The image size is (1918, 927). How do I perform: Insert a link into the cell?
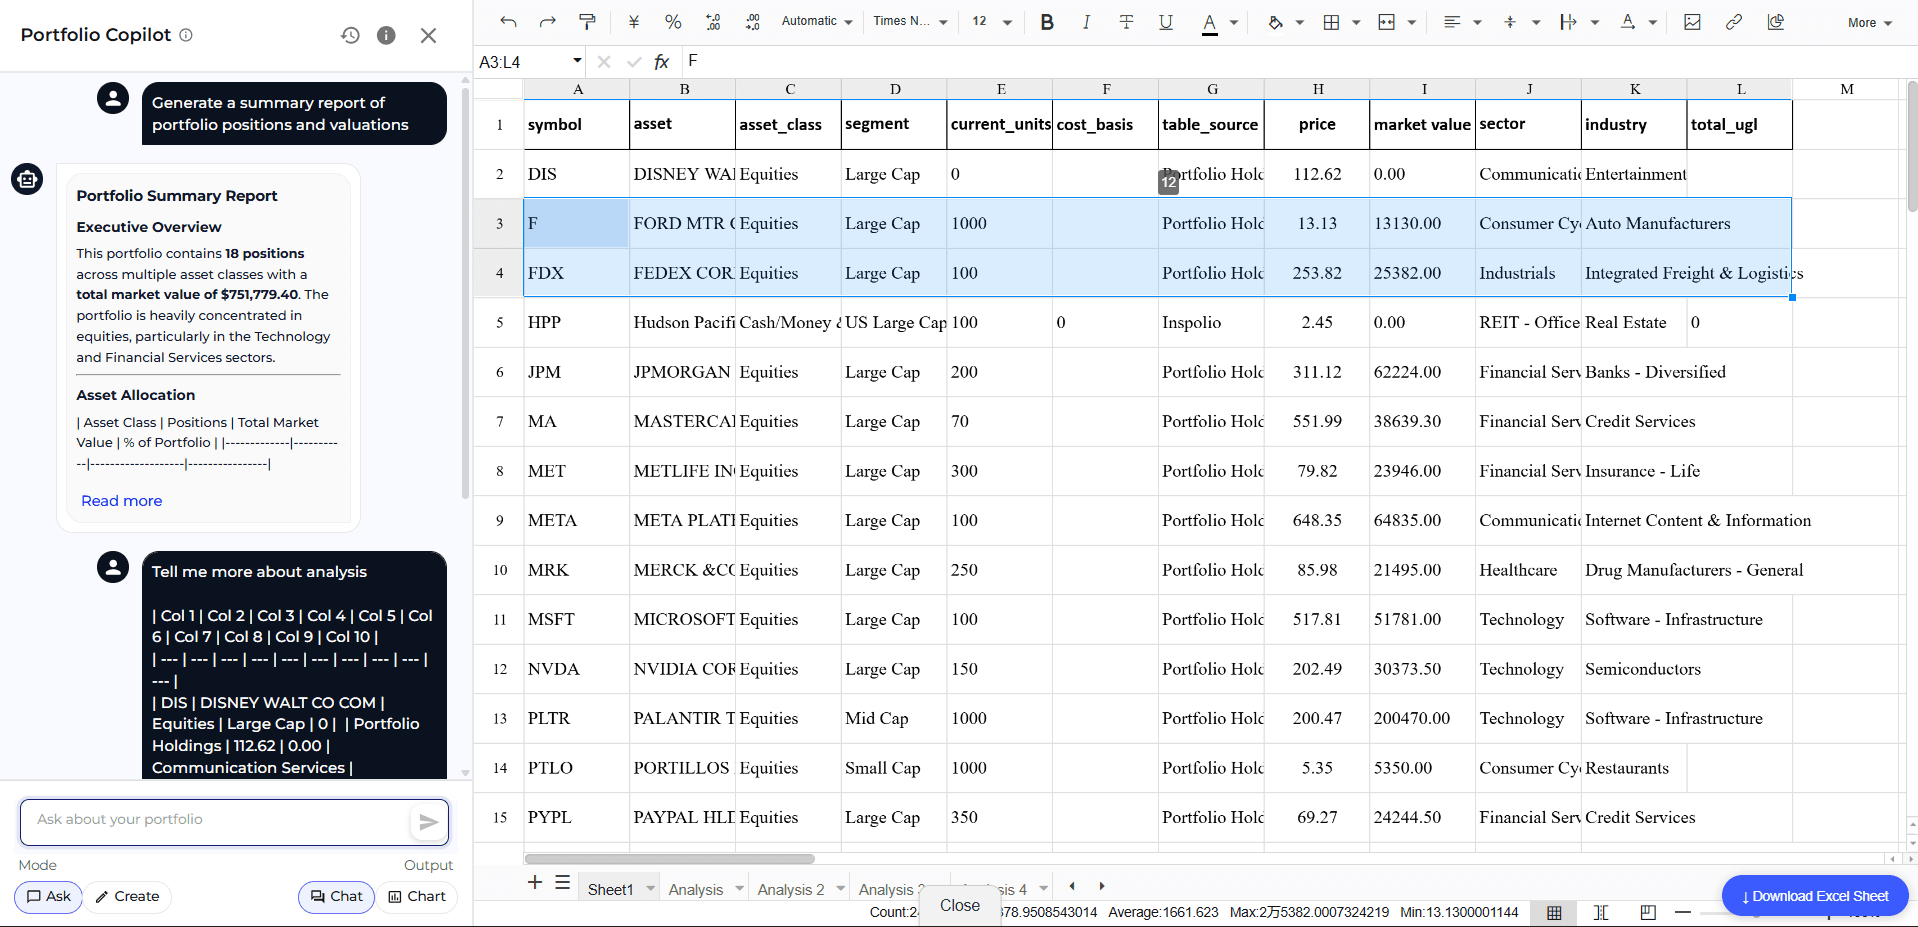tap(1733, 21)
